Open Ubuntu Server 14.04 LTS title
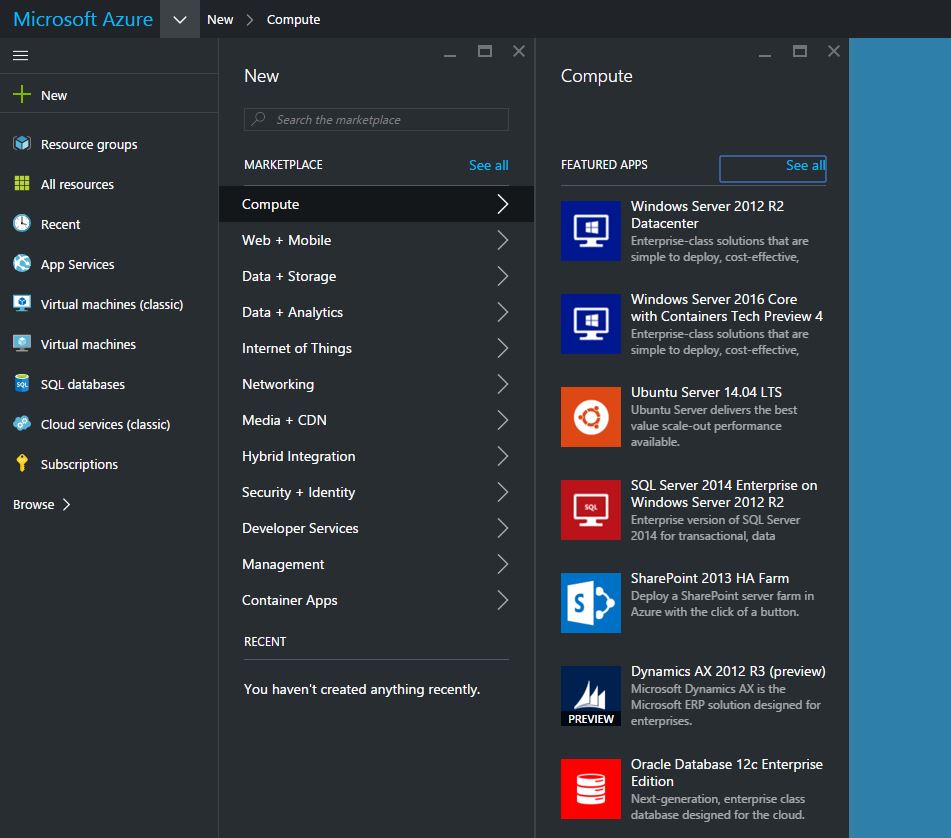Viewport: 951px width, 838px height. (x=706, y=392)
